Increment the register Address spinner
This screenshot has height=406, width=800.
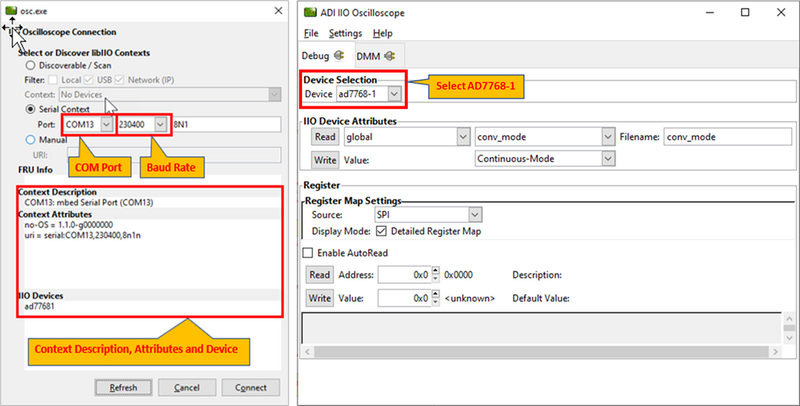click(436, 271)
